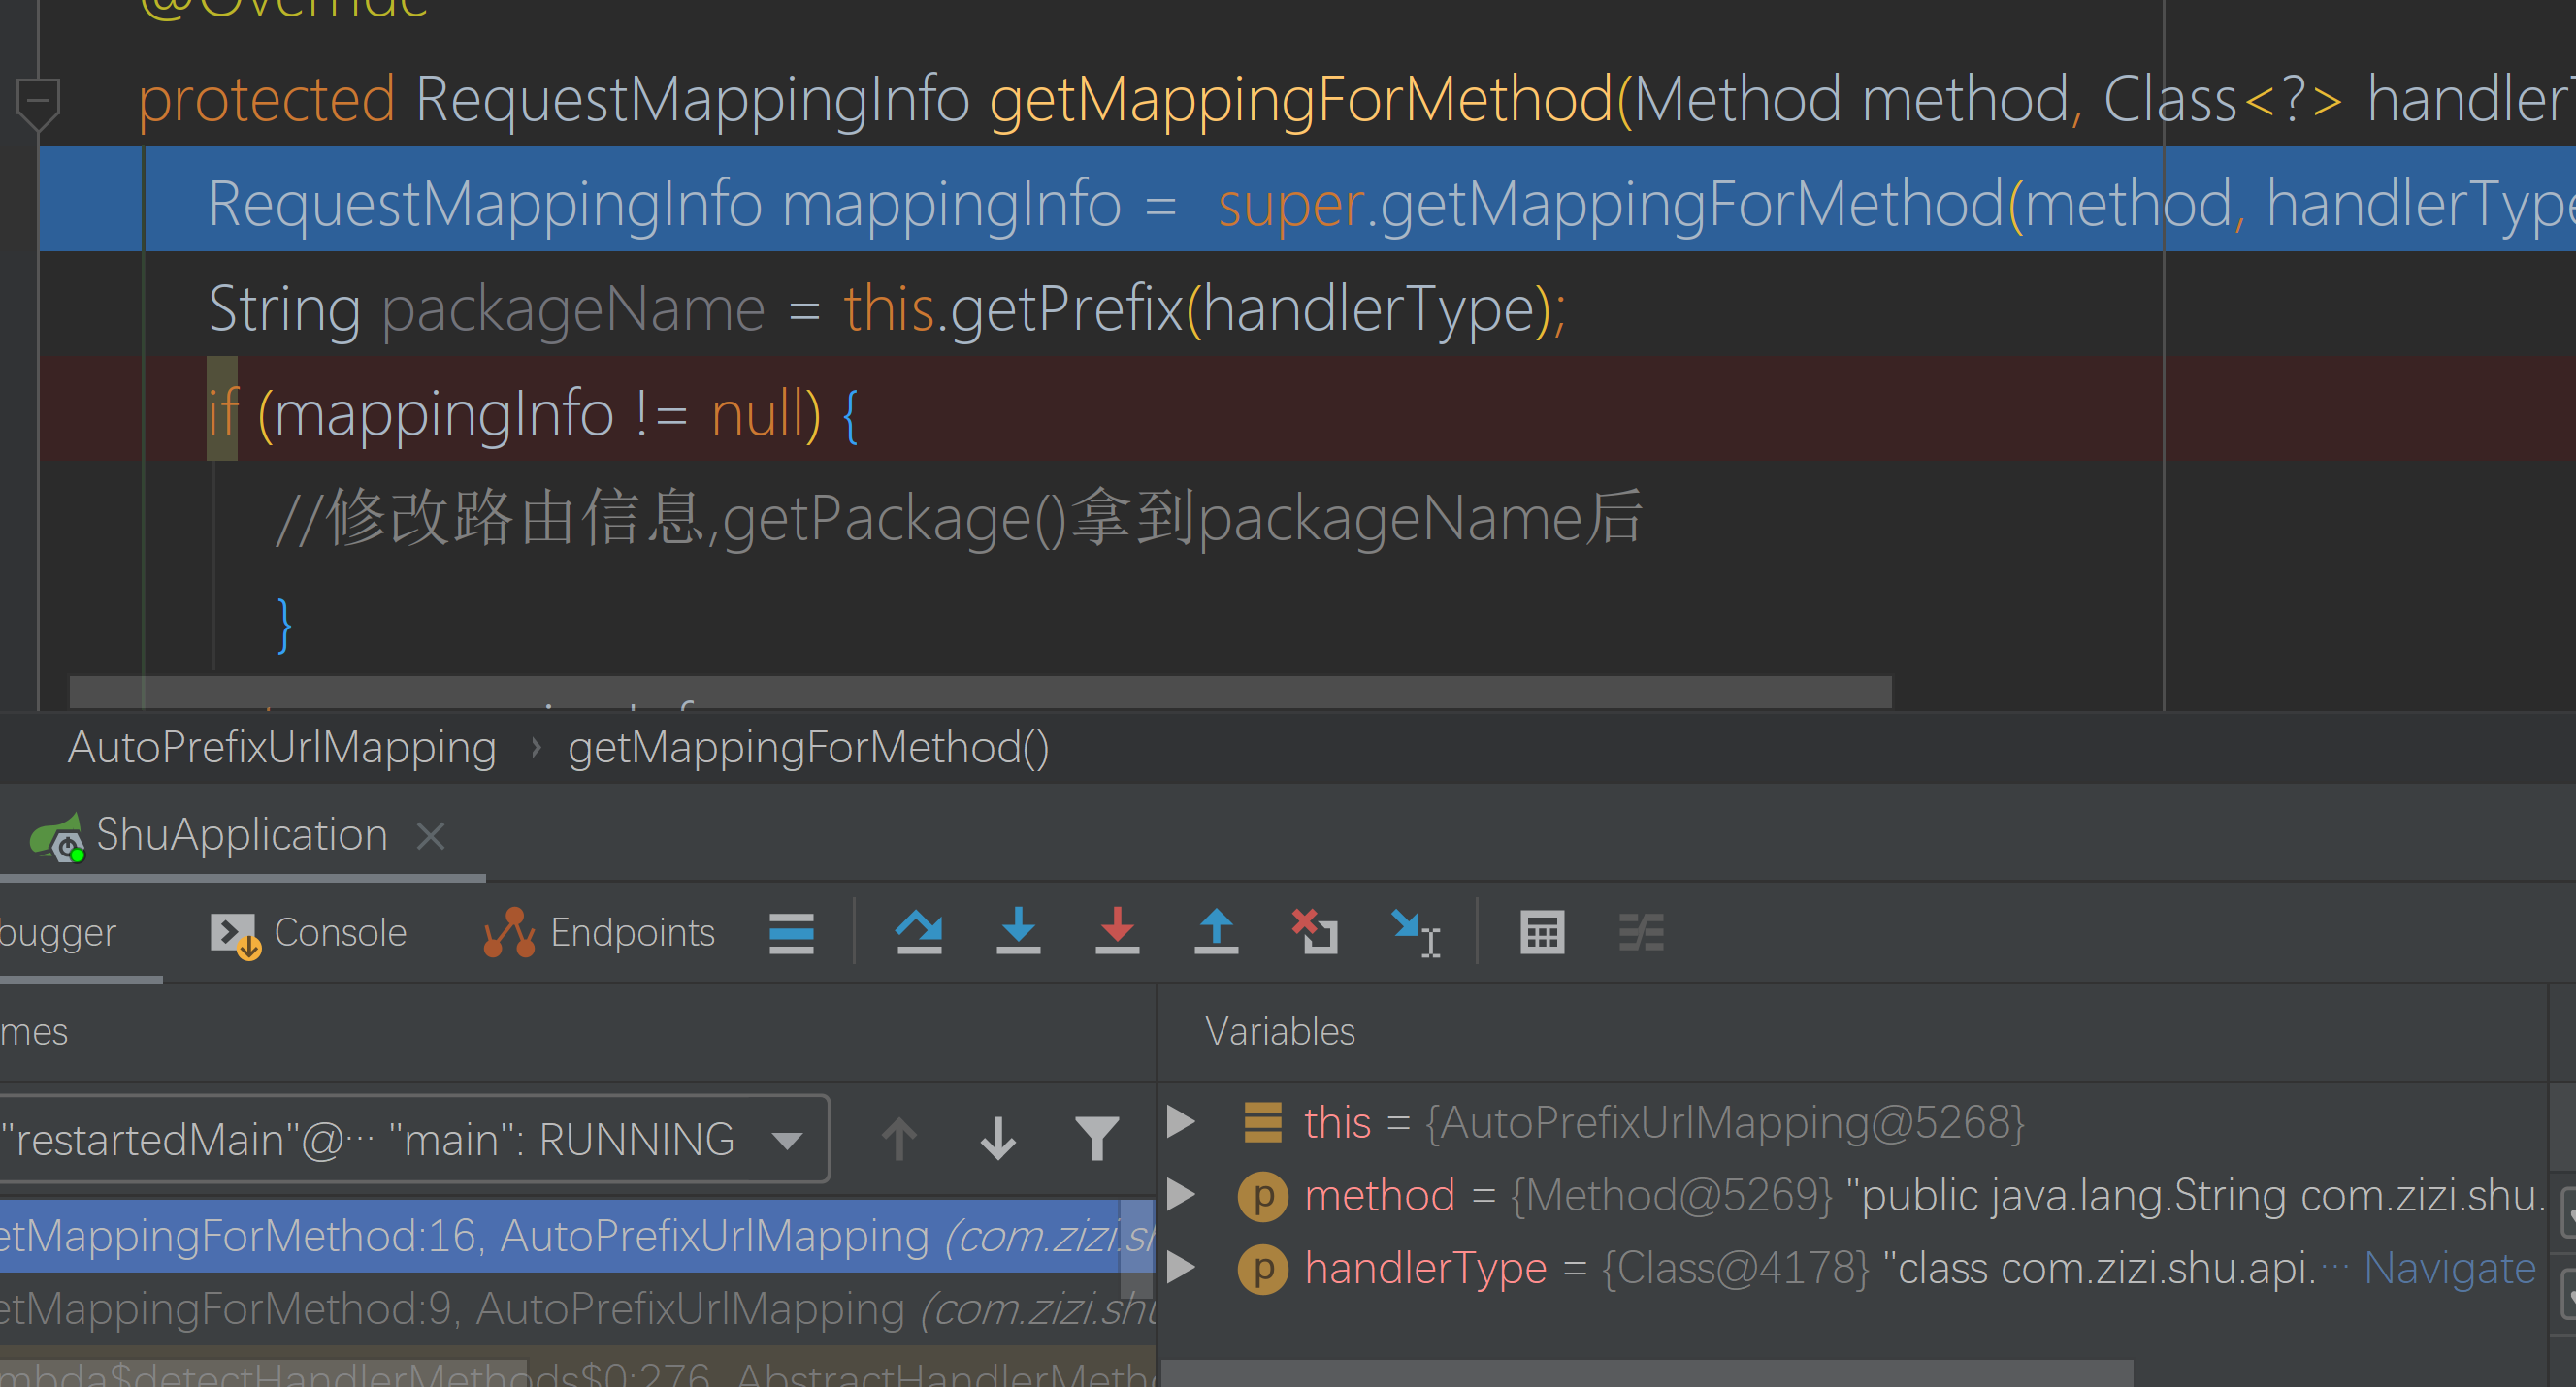Open the Evaluate Expression calculator icon
The width and height of the screenshot is (2576, 1387).
pyautogui.click(x=1542, y=932)
